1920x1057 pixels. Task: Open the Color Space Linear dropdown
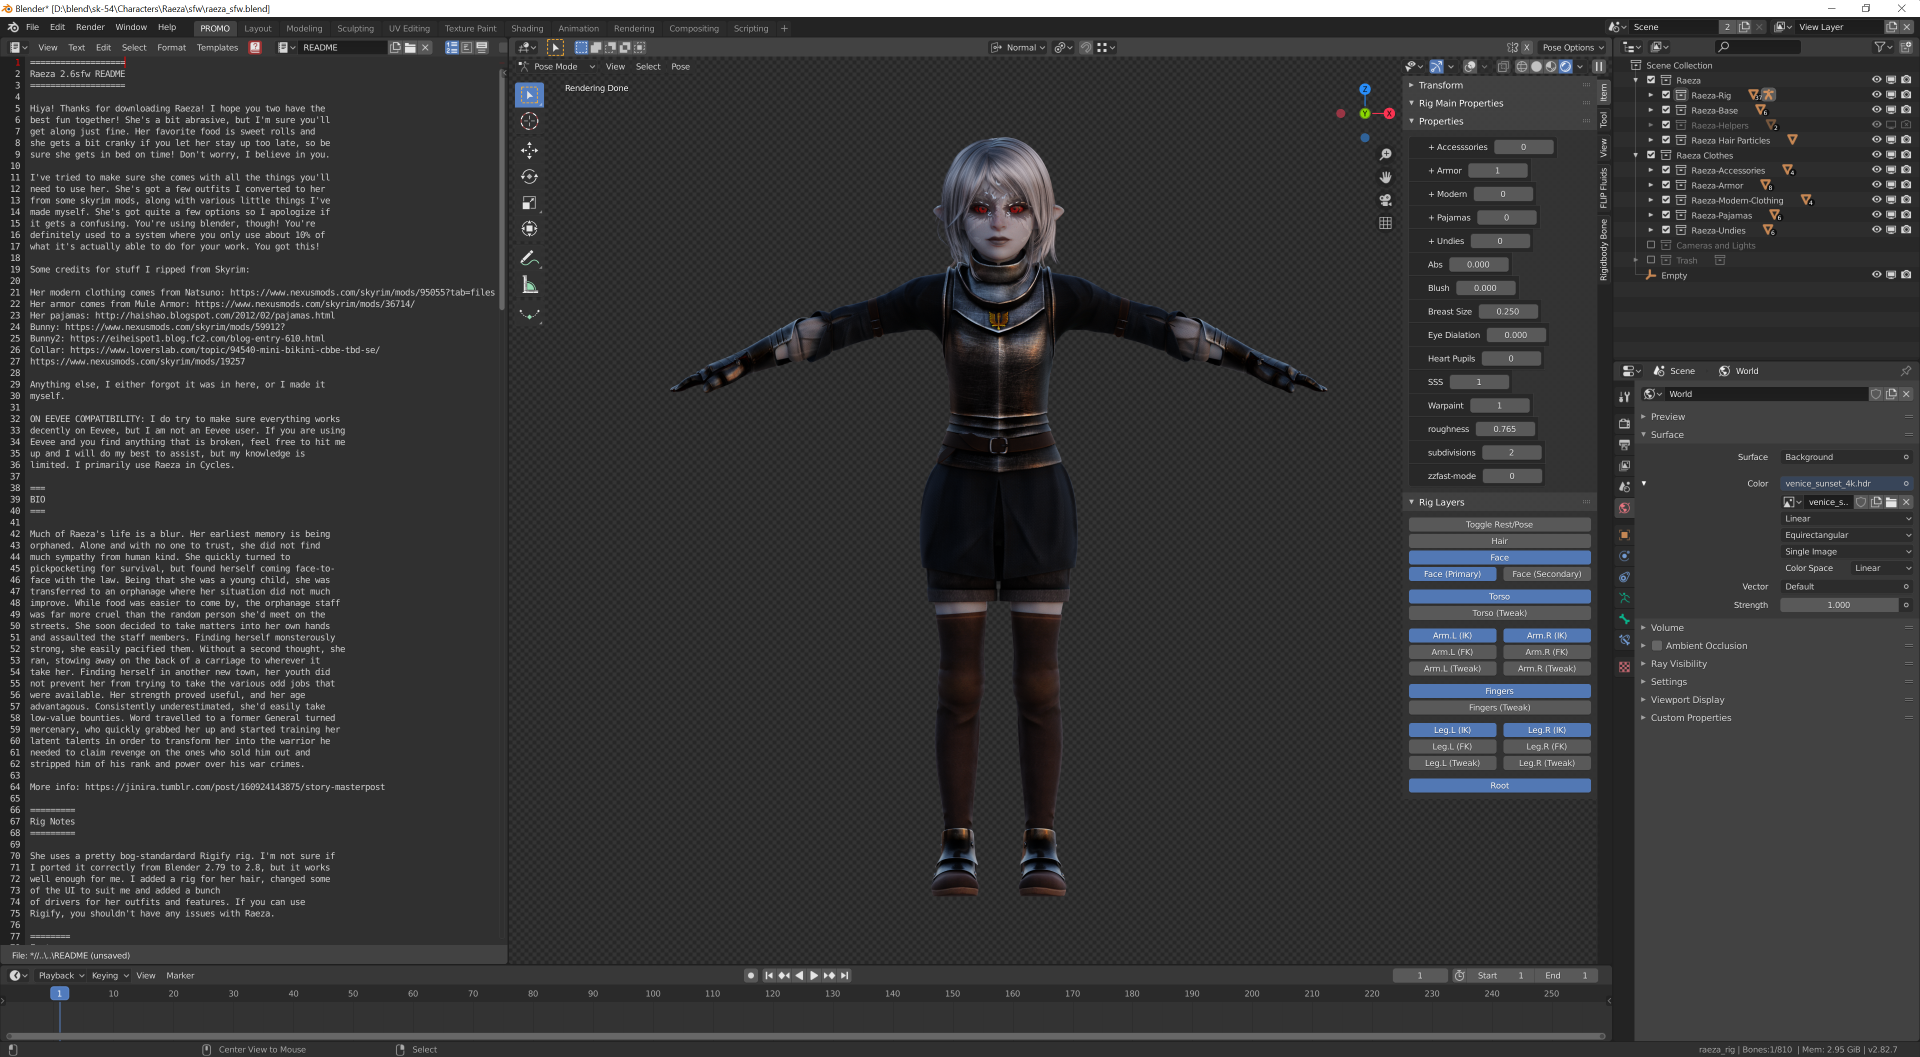[1881, 568]
